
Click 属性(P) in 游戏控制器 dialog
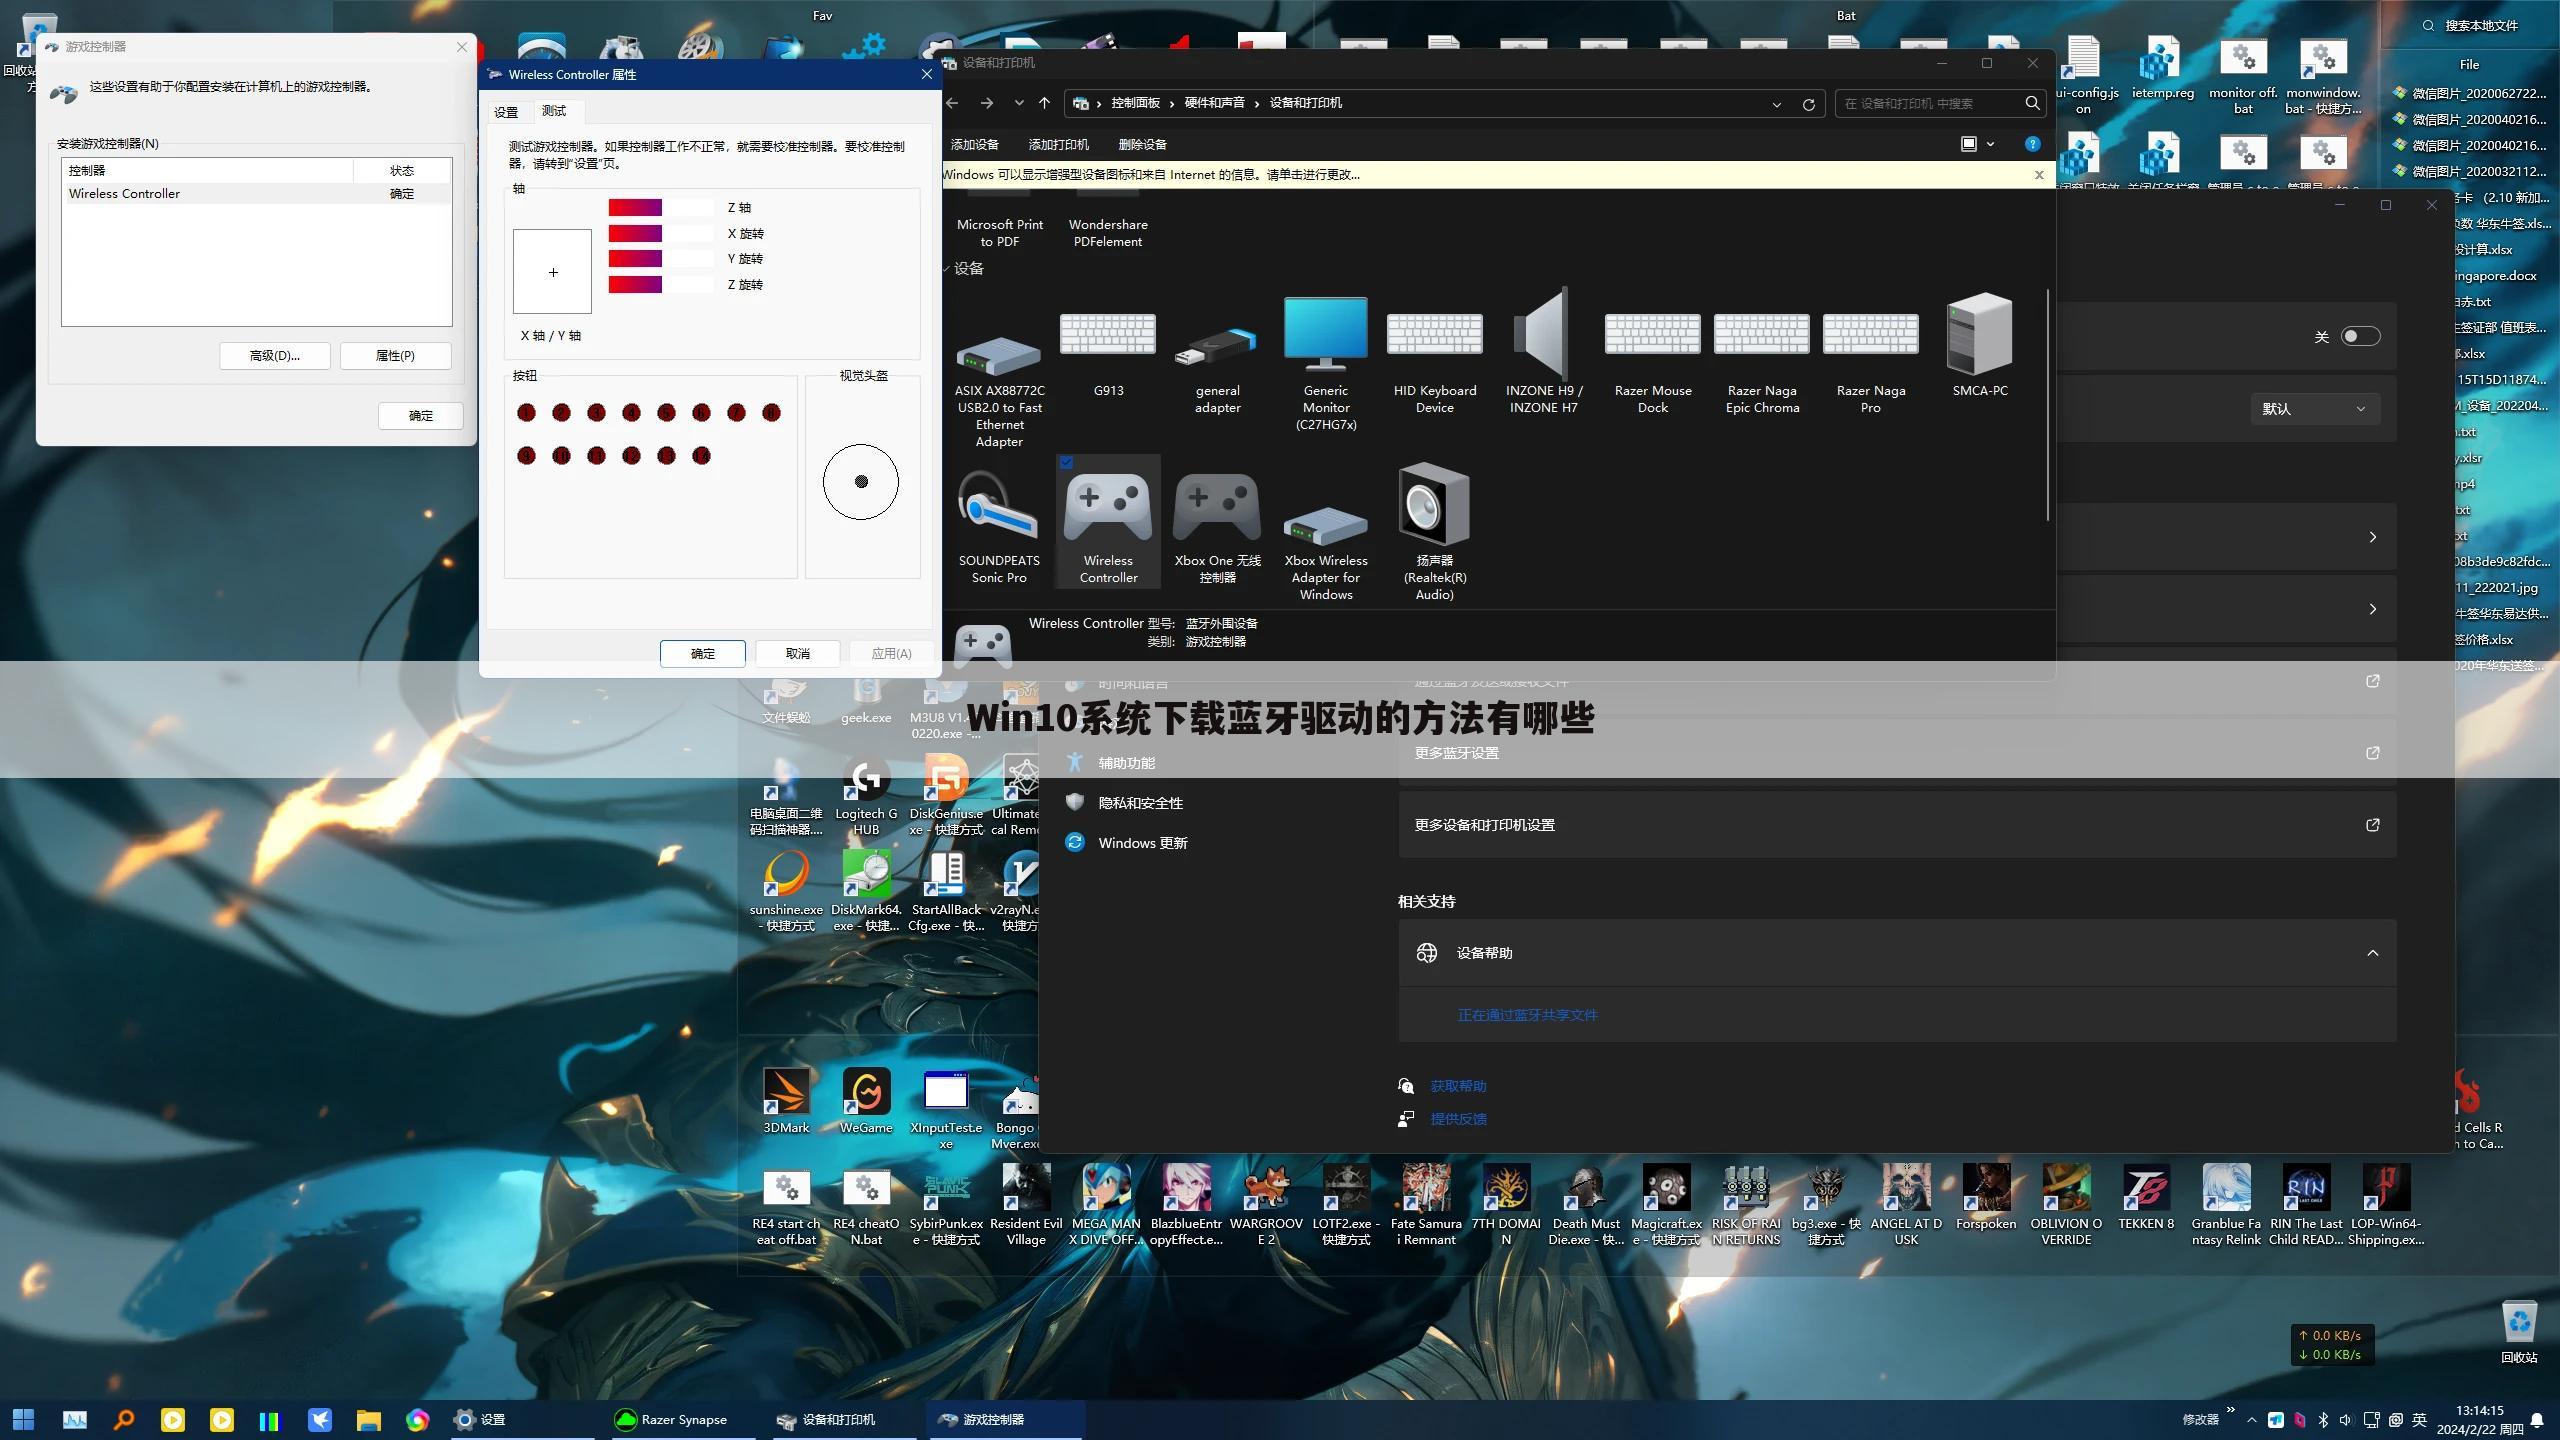point(395,356)
